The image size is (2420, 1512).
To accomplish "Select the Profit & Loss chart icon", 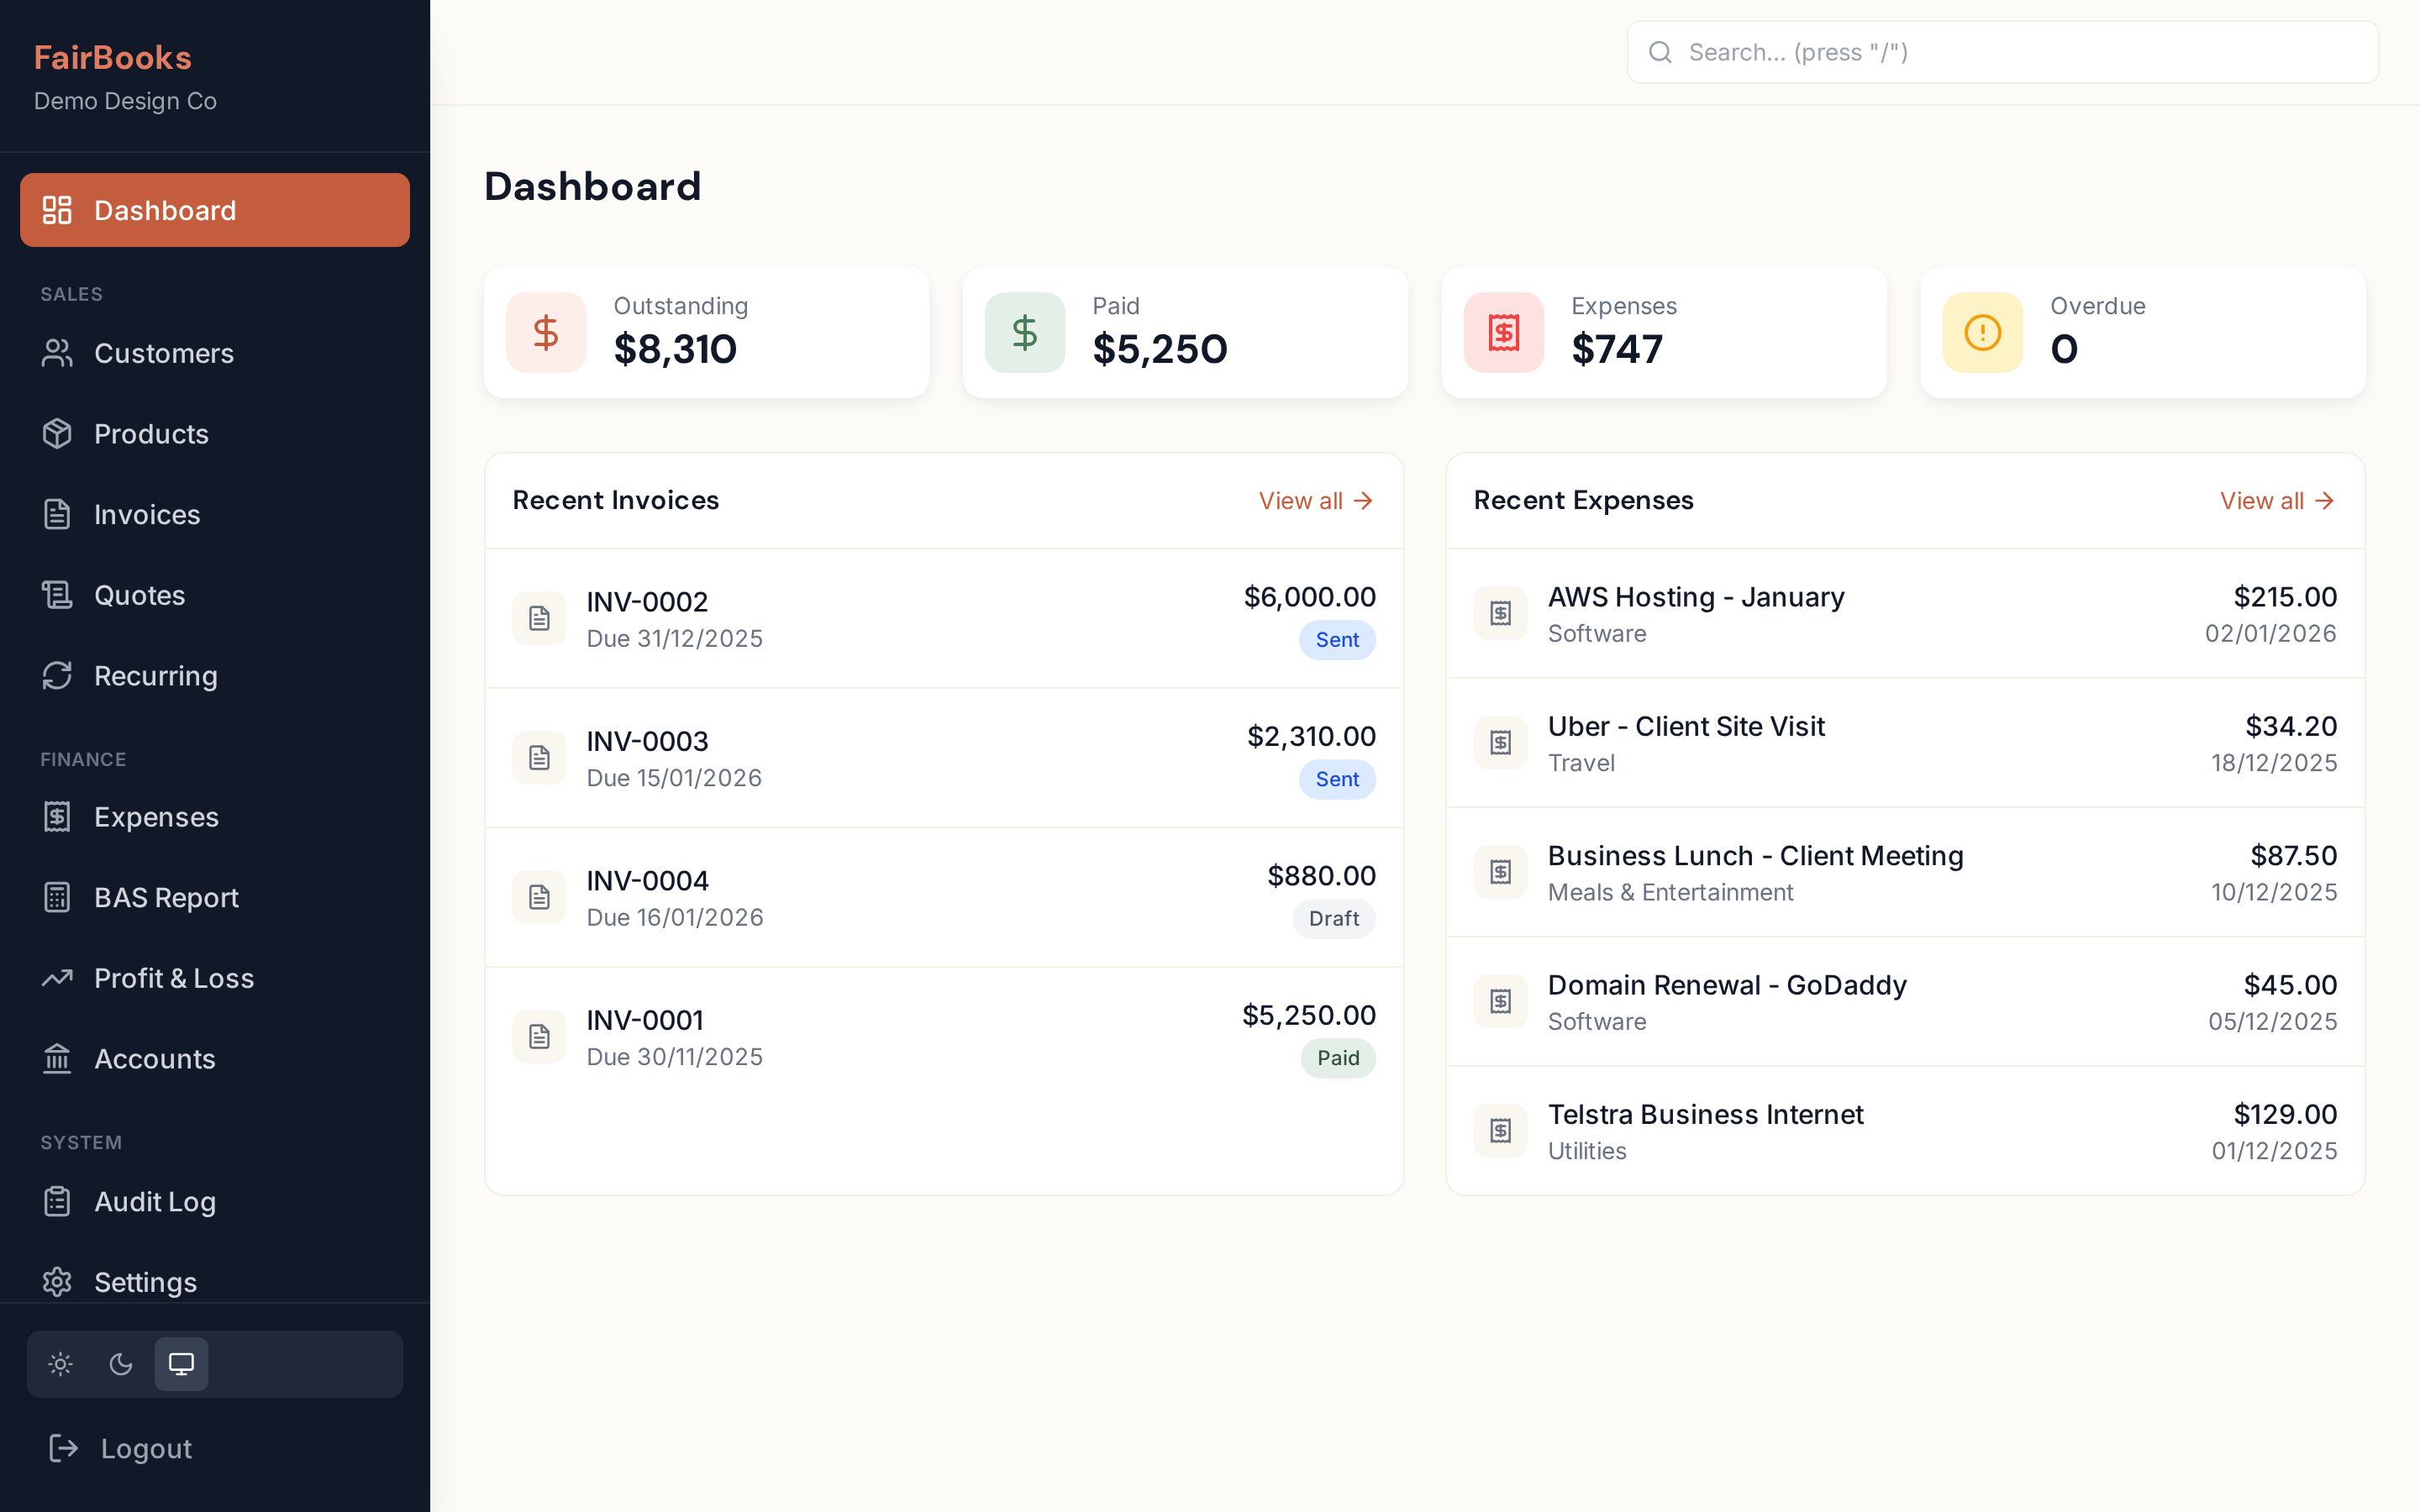I will point(57,978).
